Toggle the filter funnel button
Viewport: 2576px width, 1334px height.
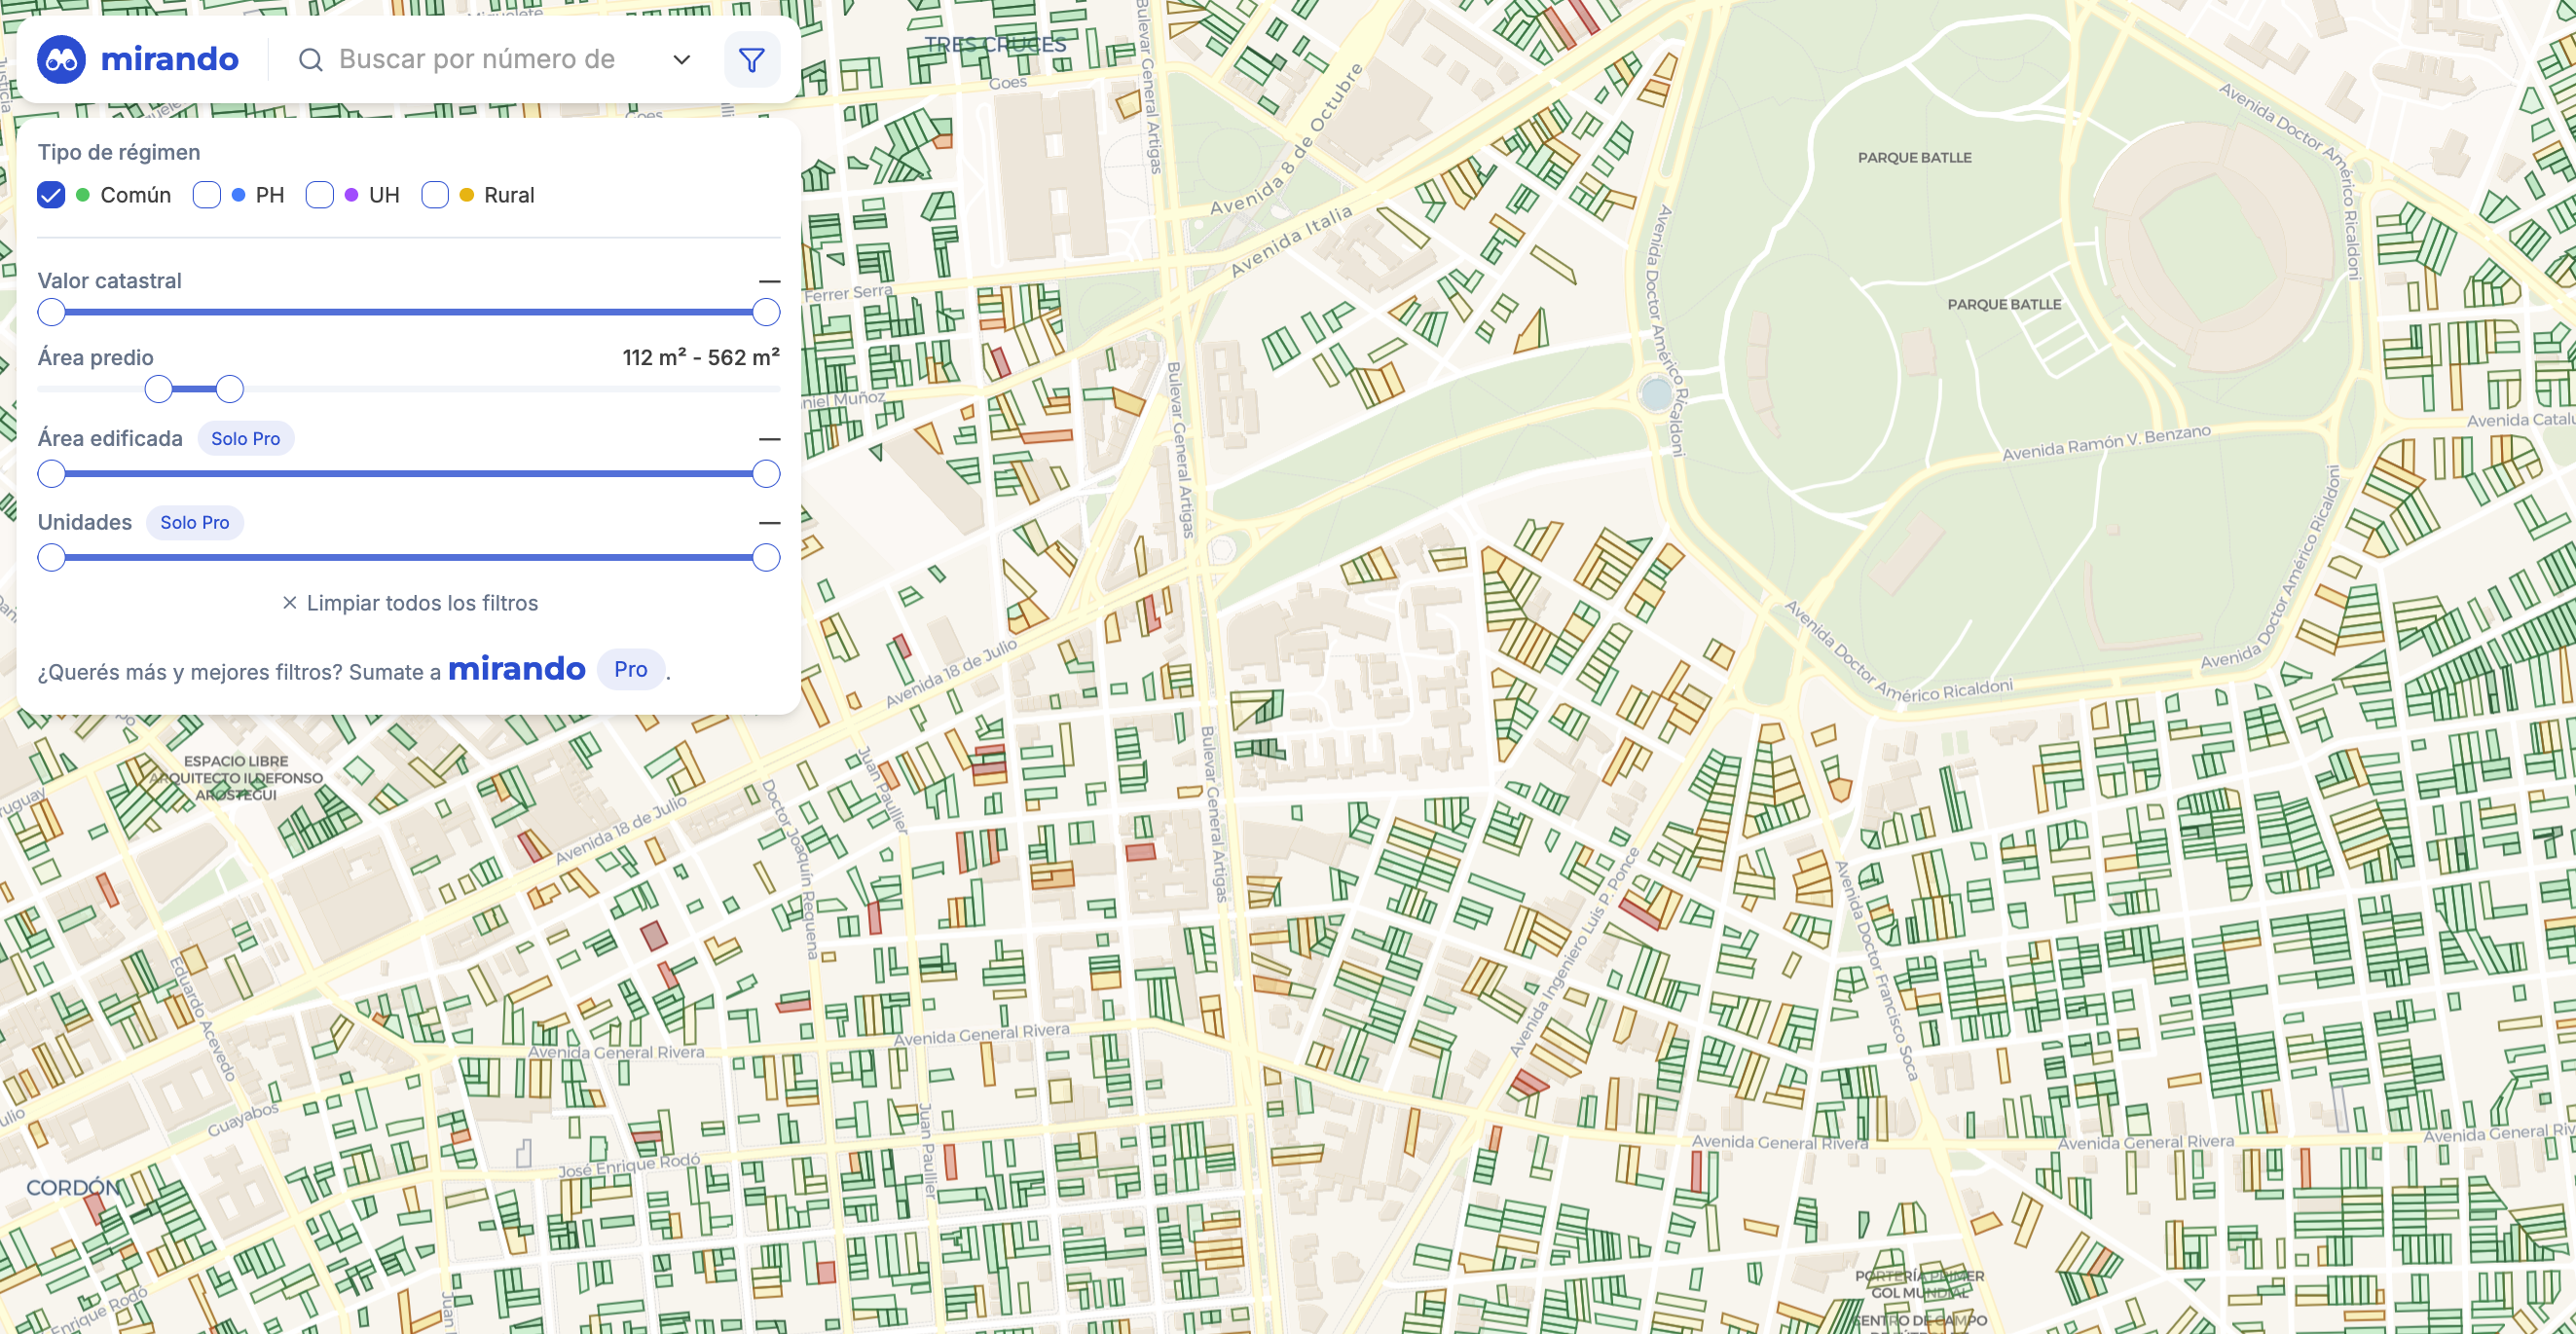751,60
